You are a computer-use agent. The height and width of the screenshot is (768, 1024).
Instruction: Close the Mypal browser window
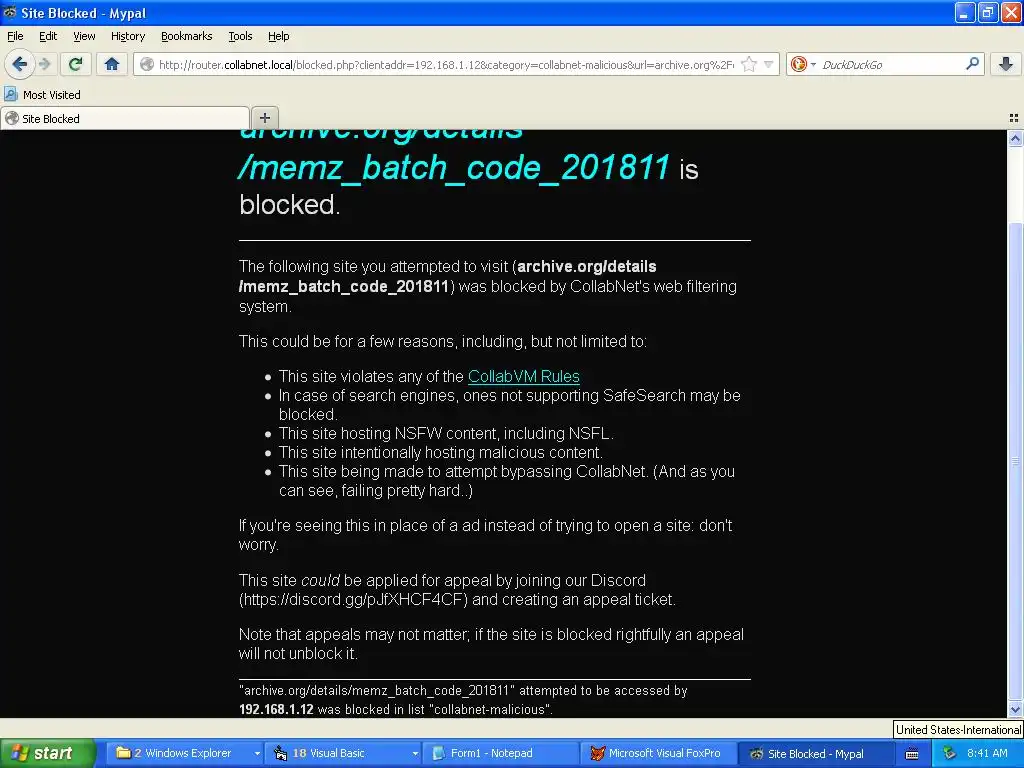point(1011,12)
